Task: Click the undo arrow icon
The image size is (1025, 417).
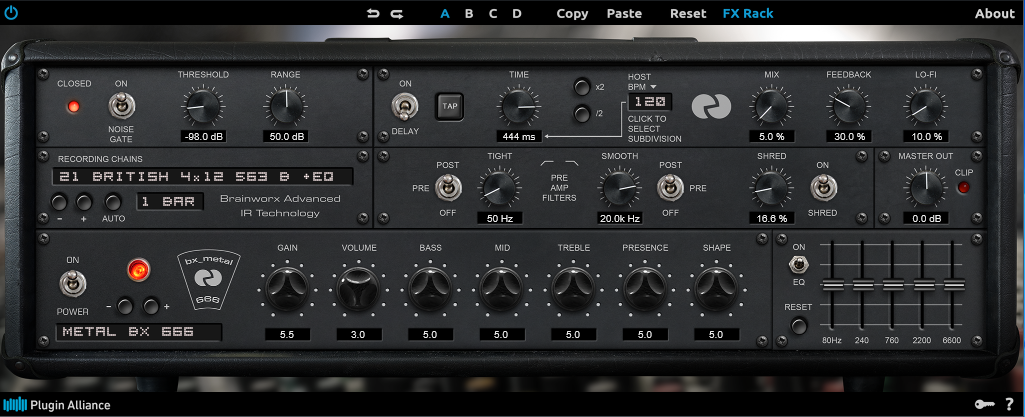Action: coord(373,13)
